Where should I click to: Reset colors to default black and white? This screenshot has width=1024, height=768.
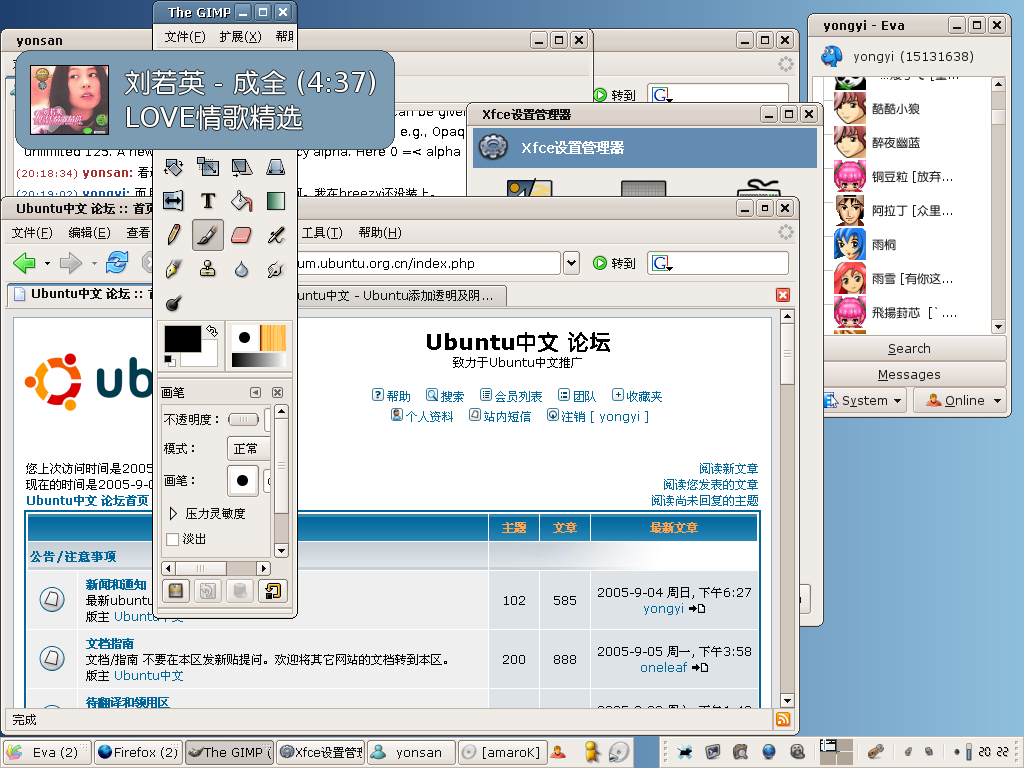168,360
